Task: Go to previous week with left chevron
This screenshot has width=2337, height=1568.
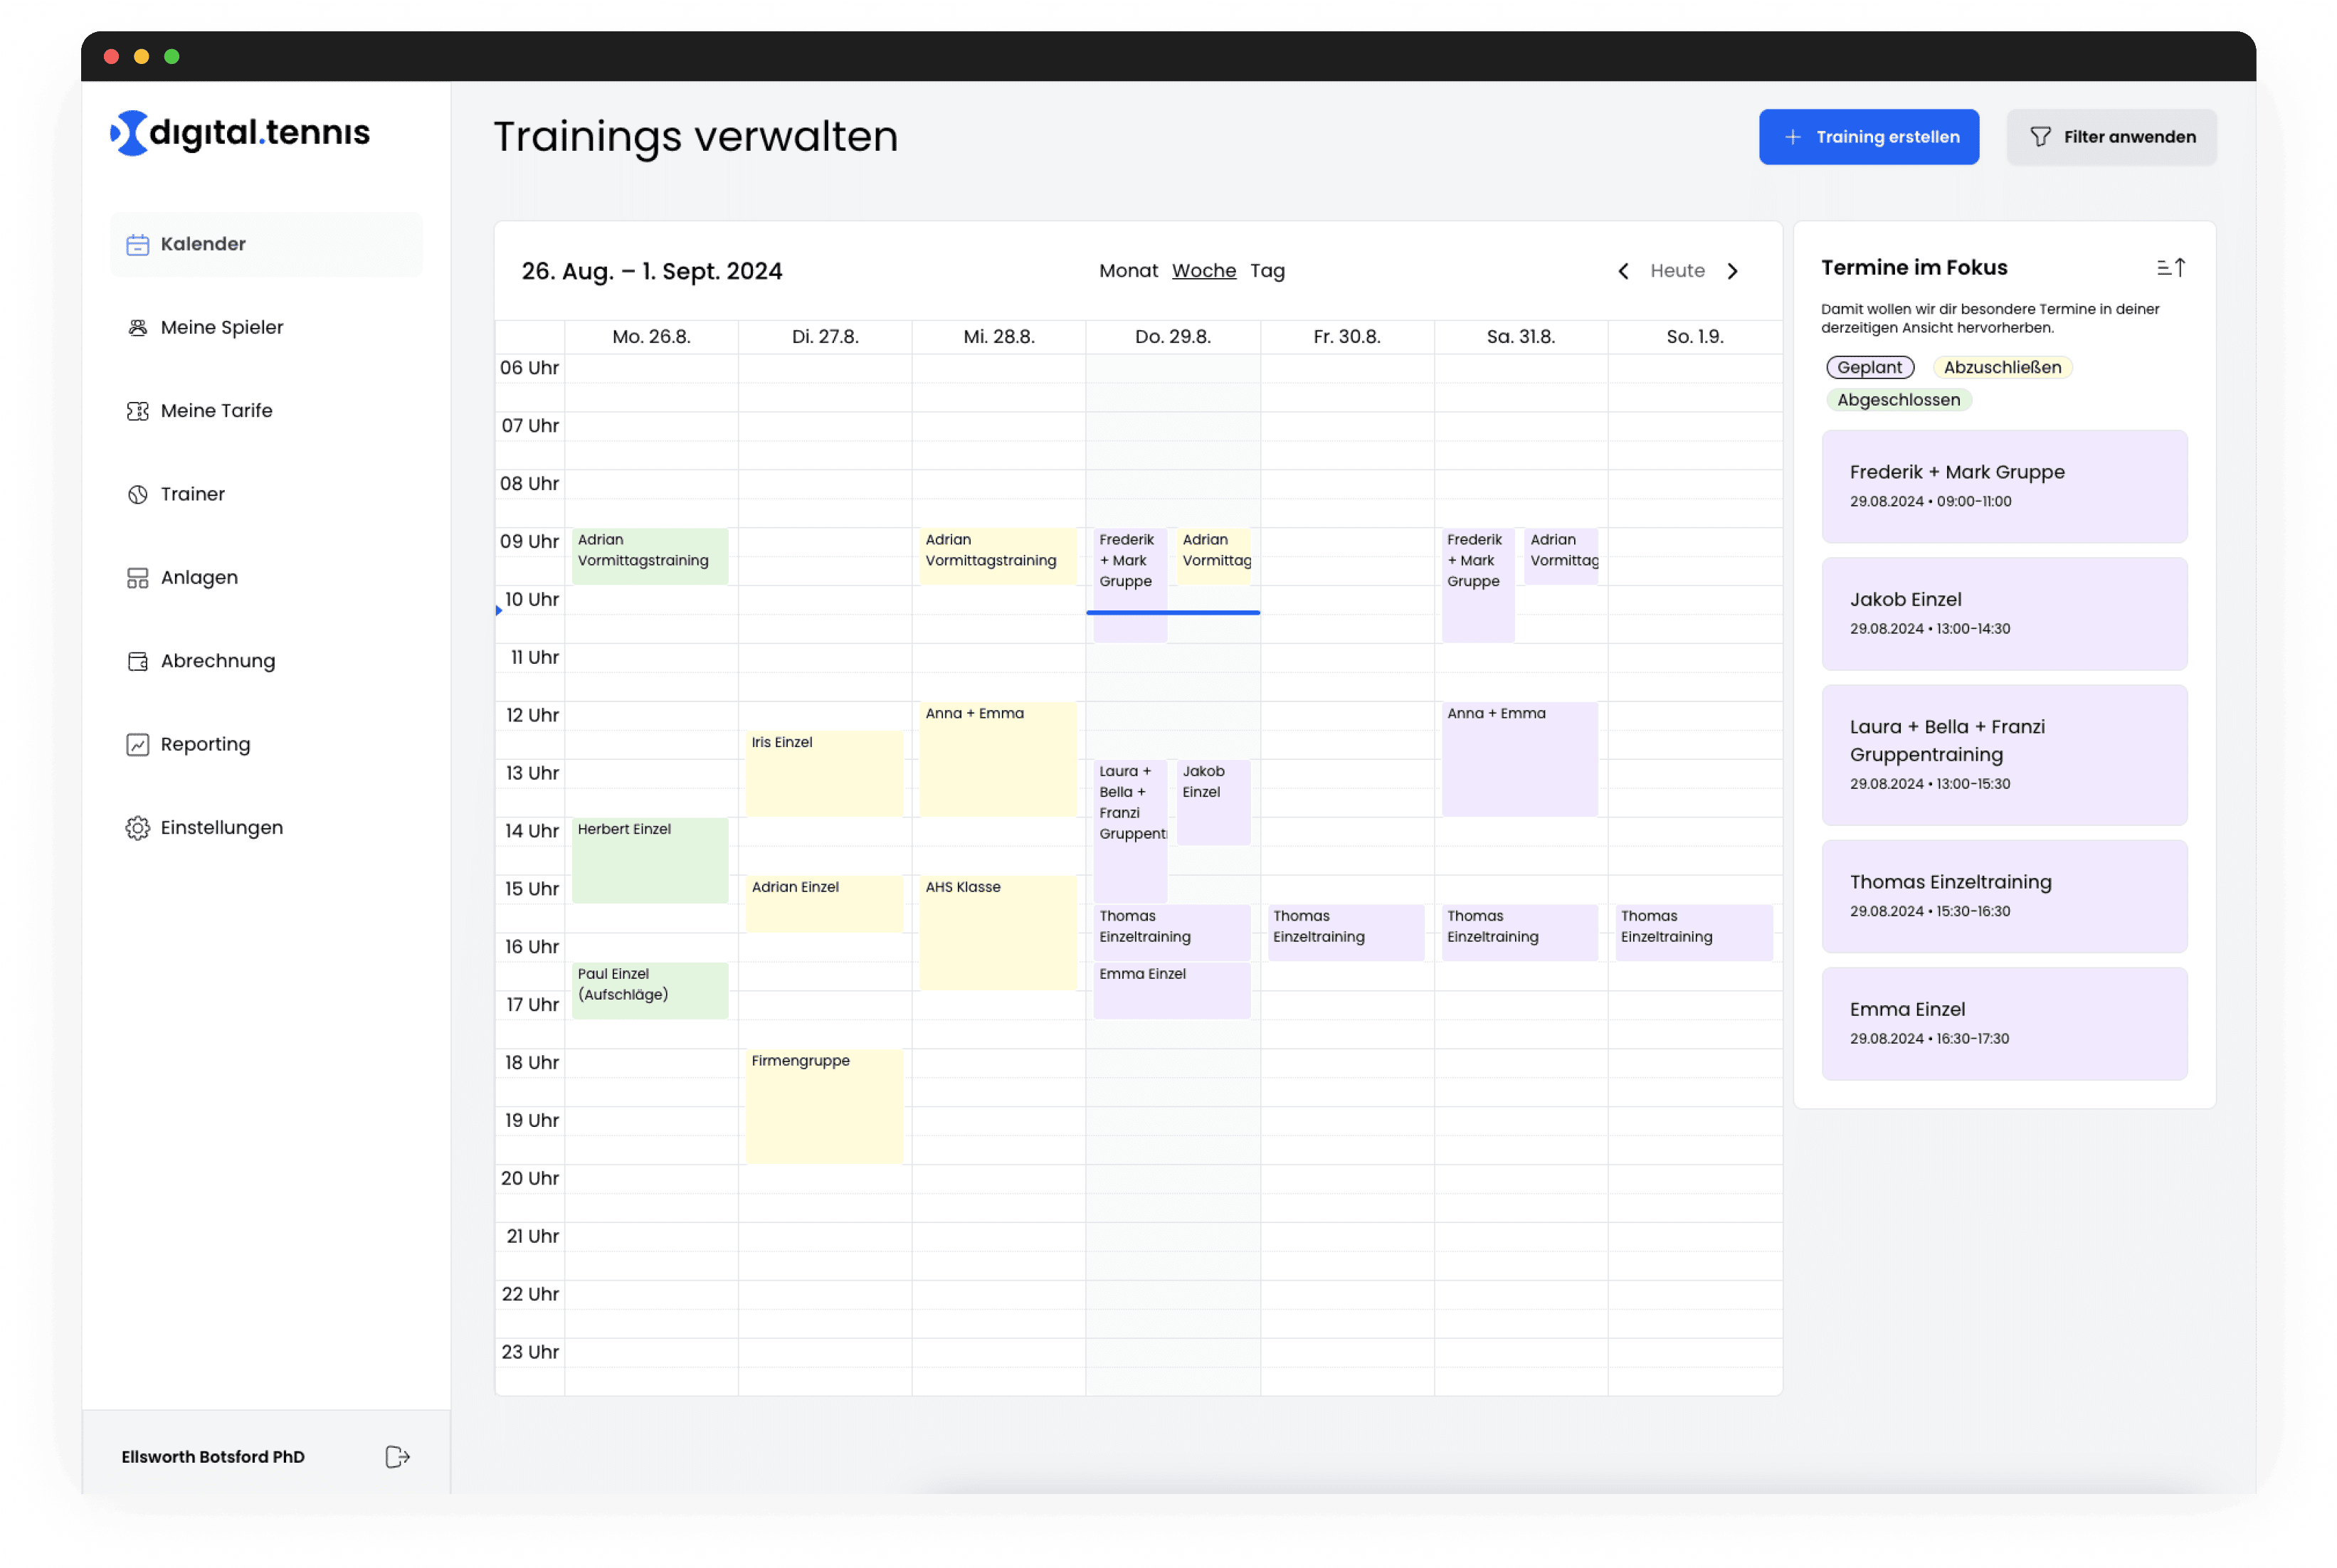Action: (1623, 271)
